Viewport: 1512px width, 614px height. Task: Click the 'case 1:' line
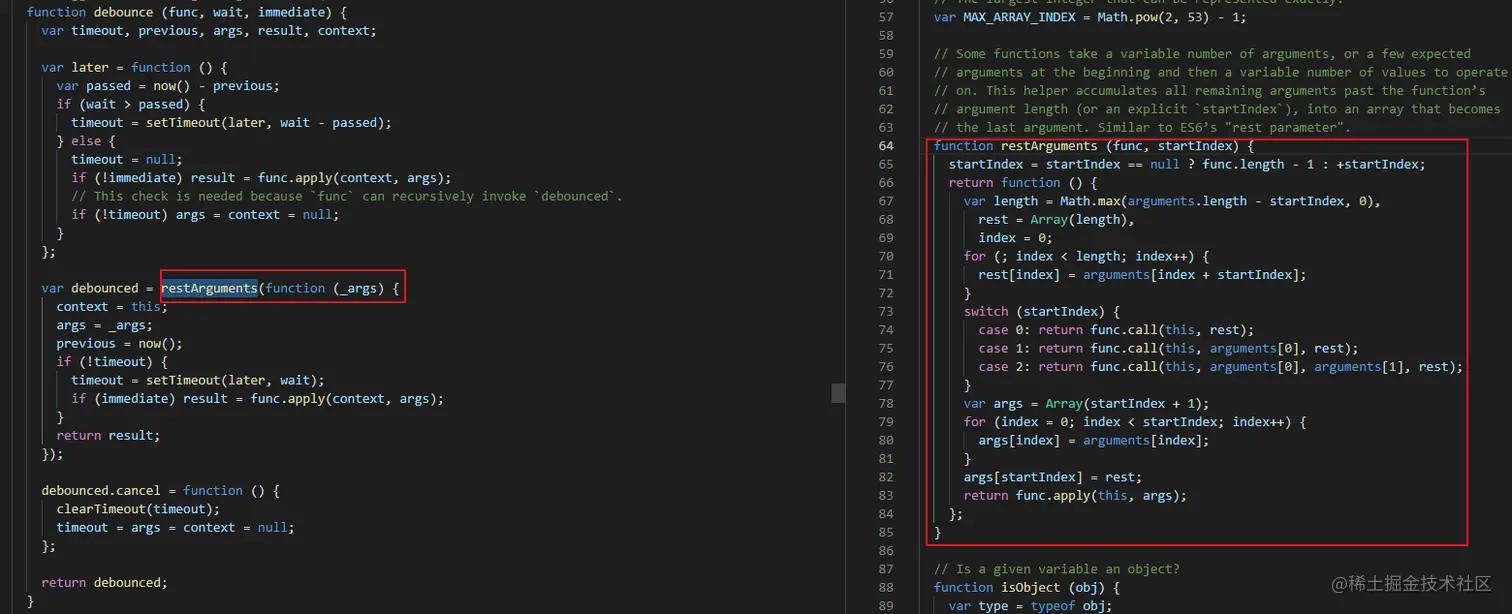(x=1169, y=348)
